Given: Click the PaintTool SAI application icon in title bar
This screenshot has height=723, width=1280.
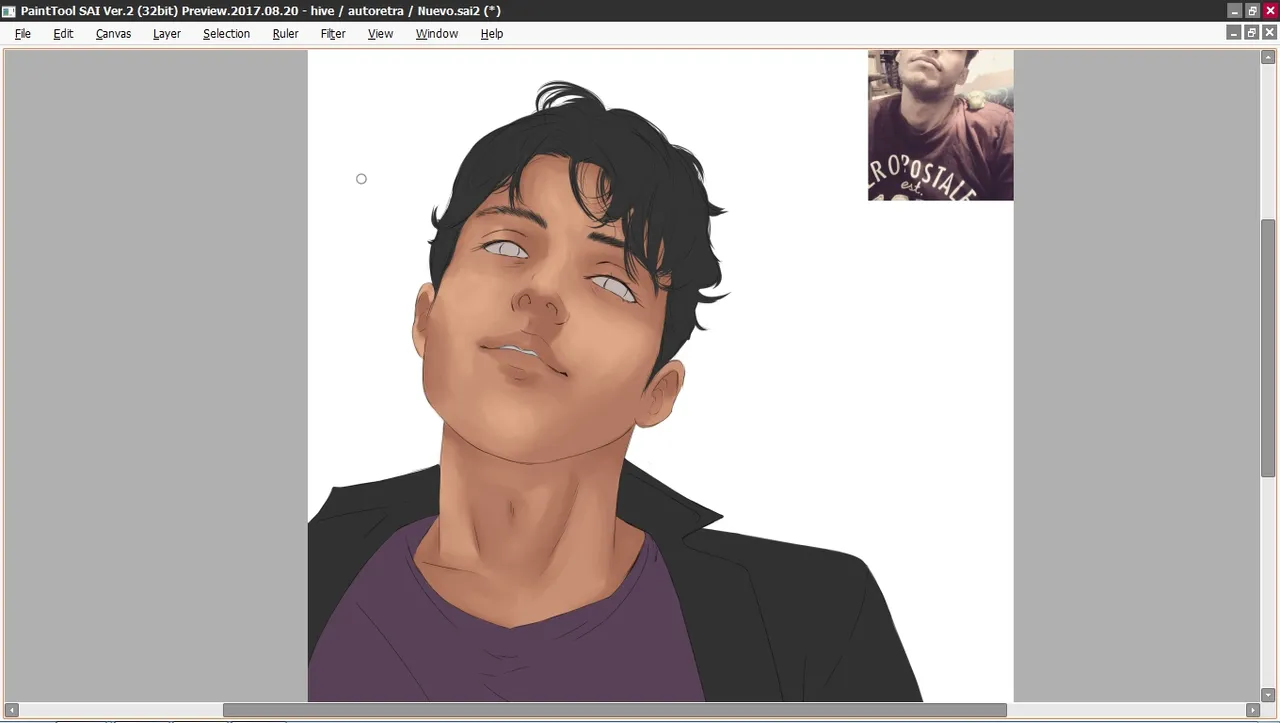Looking at the screenshot, I should [9, 10].
